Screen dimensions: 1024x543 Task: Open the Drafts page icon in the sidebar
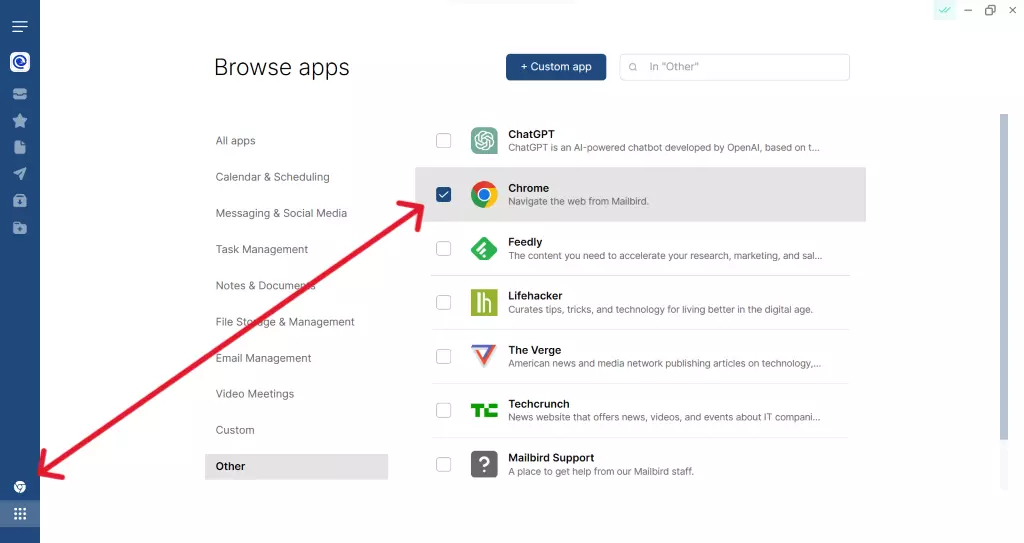point(19,147)
